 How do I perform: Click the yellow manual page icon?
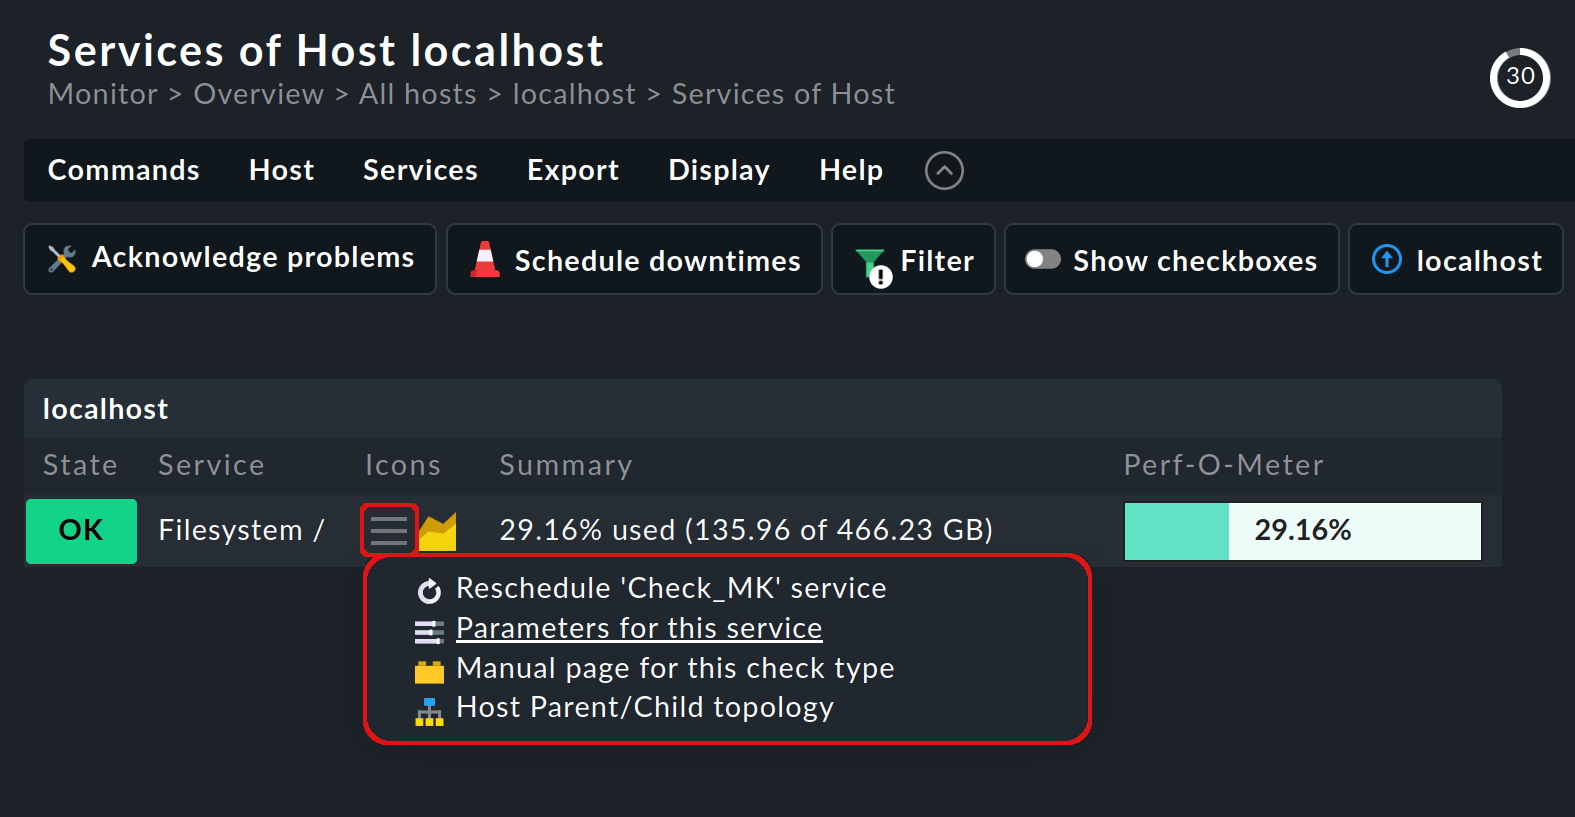(x=429, y=671)
